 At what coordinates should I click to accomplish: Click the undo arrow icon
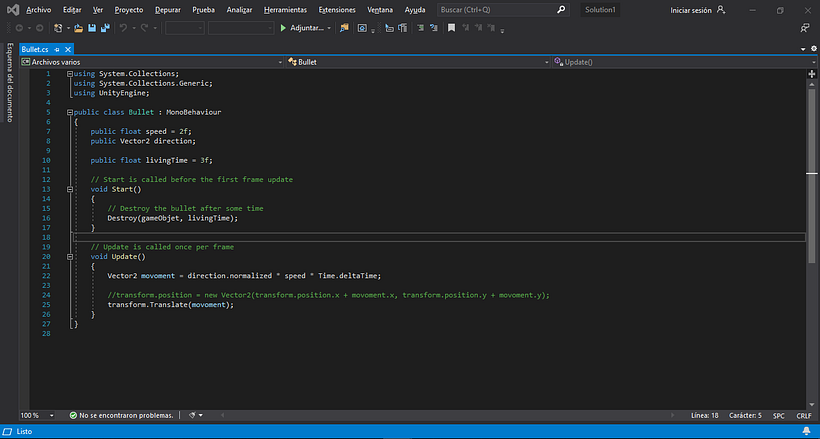[x=123, y=28]
